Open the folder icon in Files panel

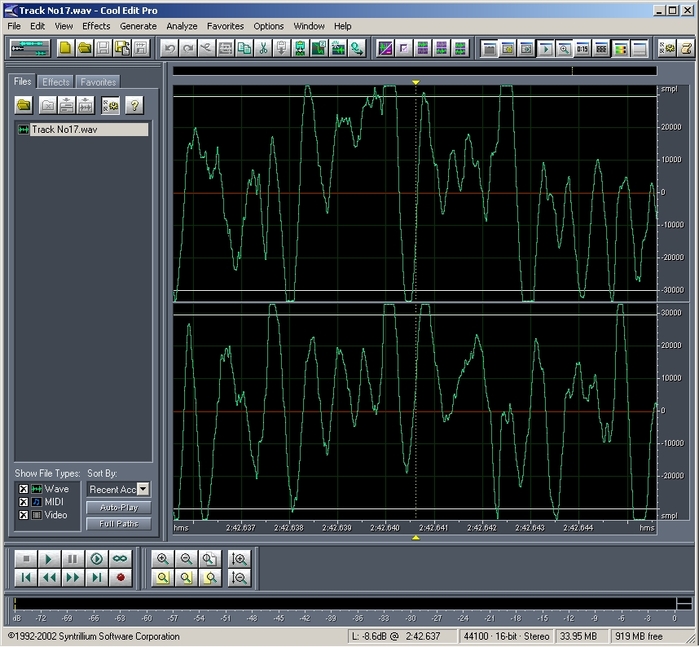coord(24,106)
